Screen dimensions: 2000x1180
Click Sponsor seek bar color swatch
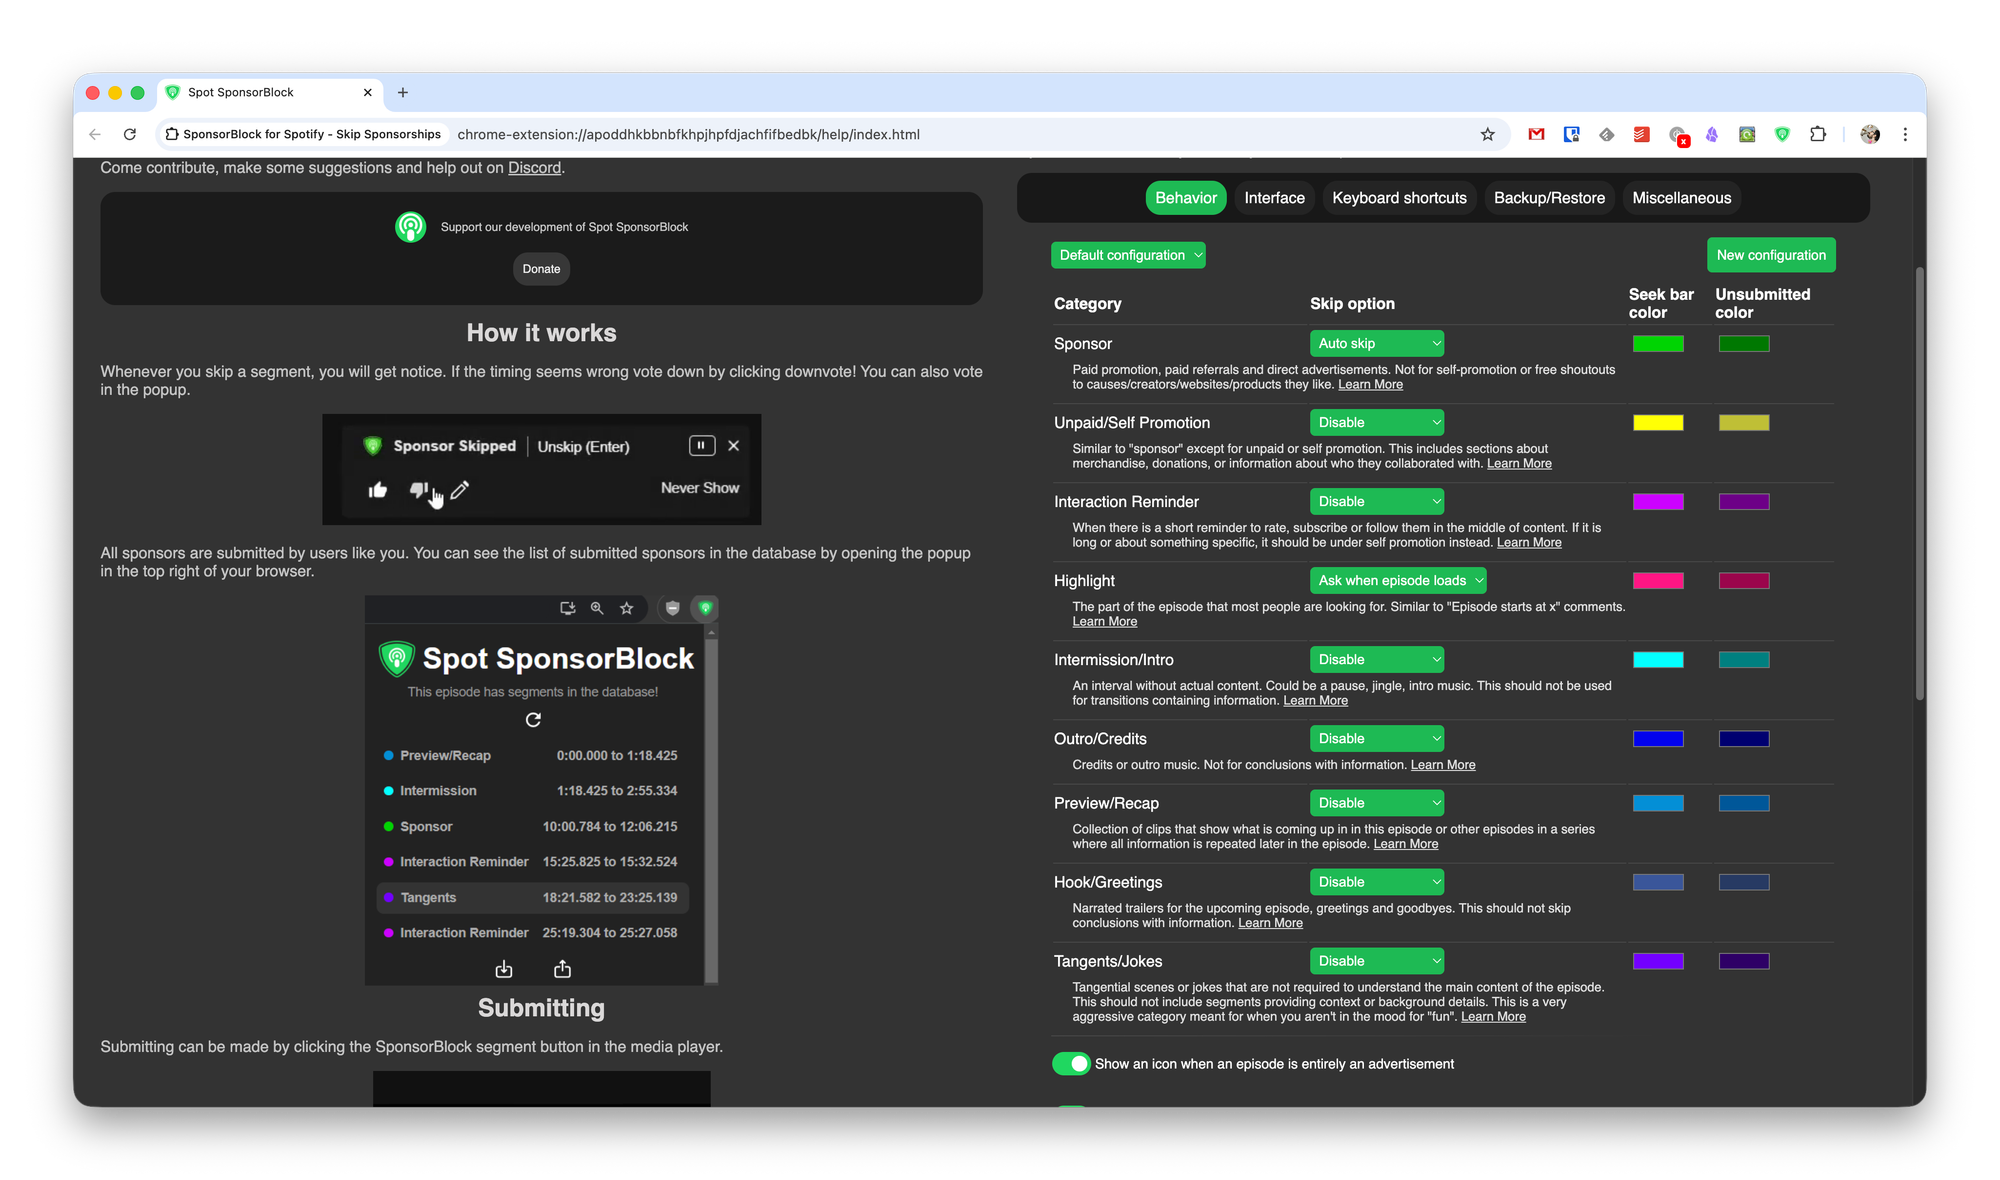[1658, 344]
